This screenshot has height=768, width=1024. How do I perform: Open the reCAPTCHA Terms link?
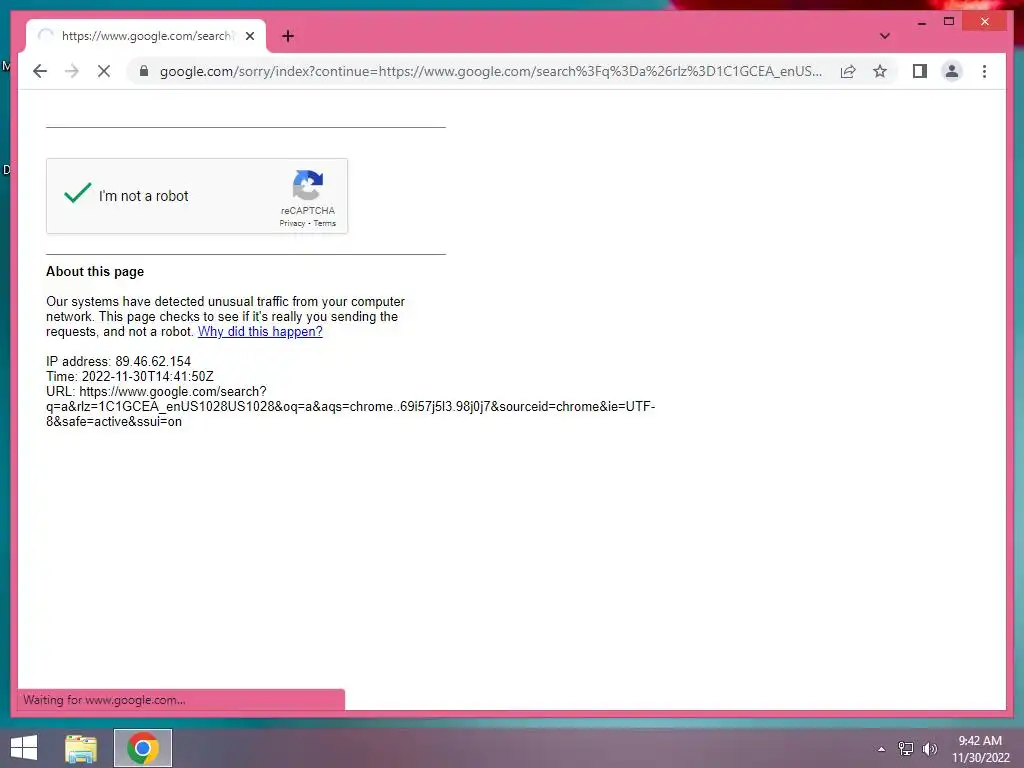(x=325, y=223)
